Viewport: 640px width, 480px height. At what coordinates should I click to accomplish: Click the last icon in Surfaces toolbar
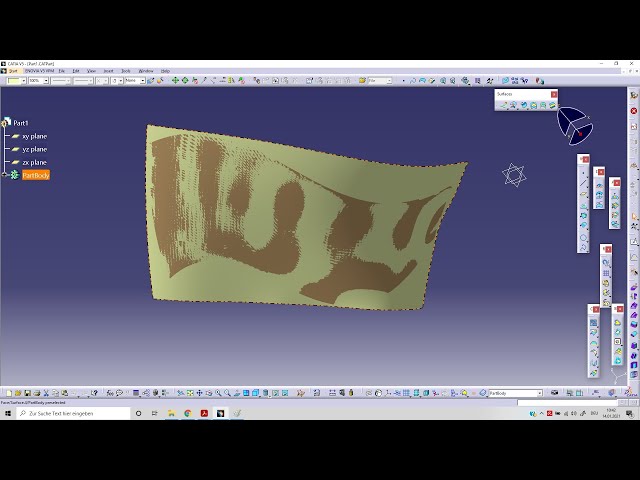point(552,105)
